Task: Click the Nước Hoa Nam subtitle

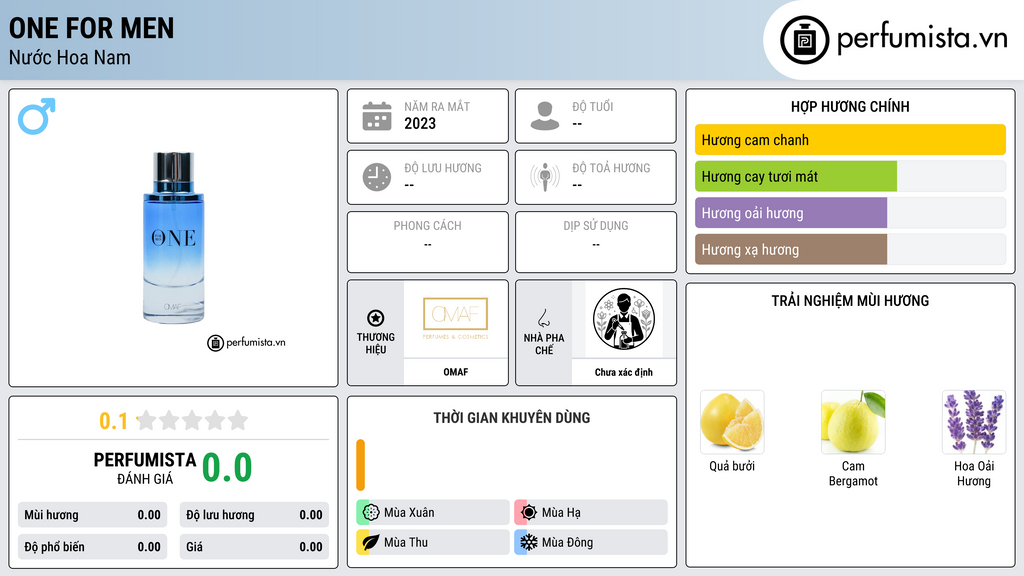Action: 69,57
